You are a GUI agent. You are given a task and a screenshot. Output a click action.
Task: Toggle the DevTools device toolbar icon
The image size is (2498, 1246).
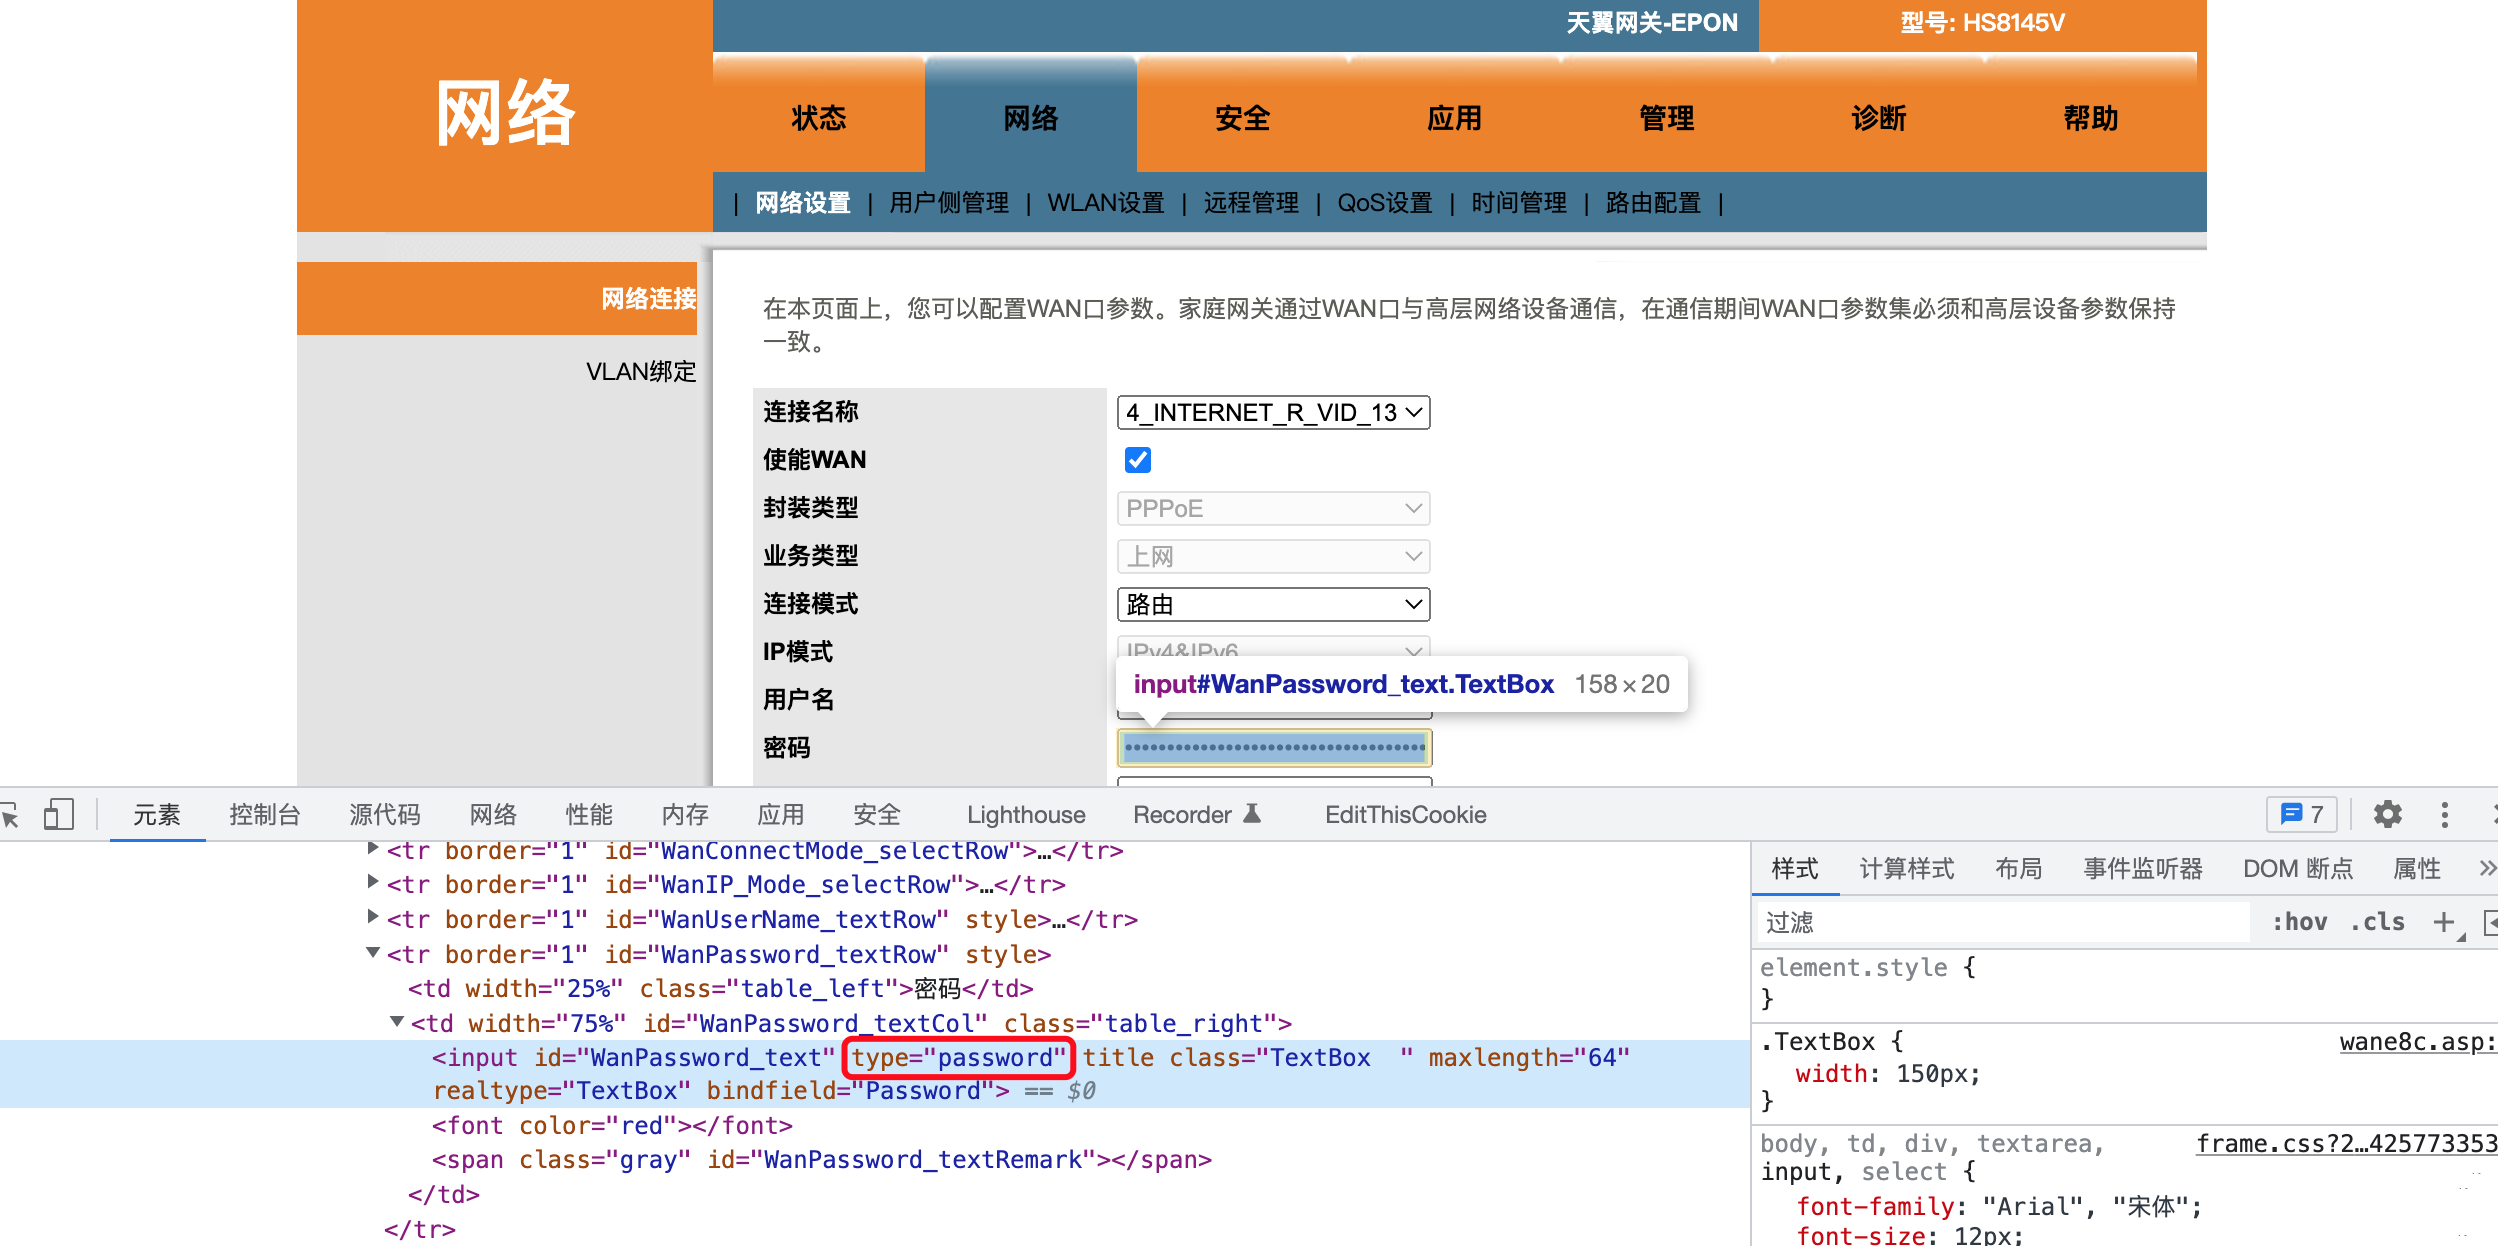[59, 814]
